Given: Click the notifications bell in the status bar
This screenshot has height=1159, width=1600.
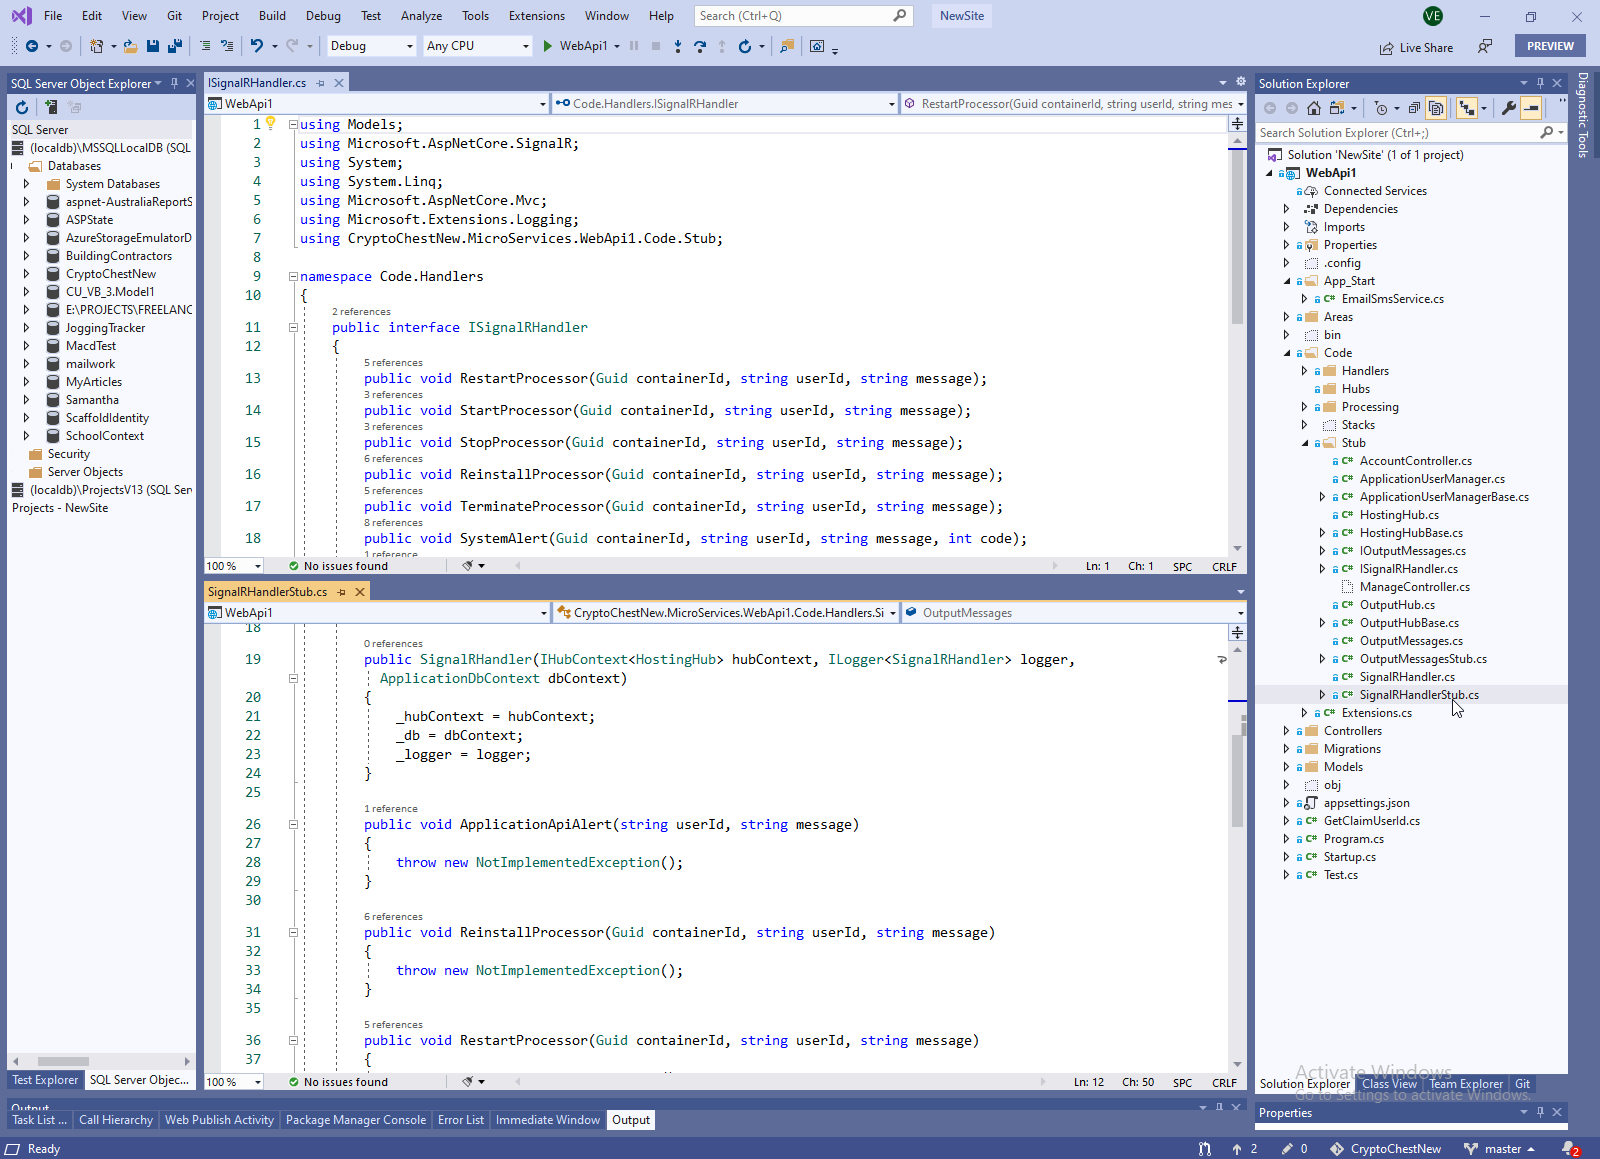Looking at the screenshot, I should pos(1571,1149).
